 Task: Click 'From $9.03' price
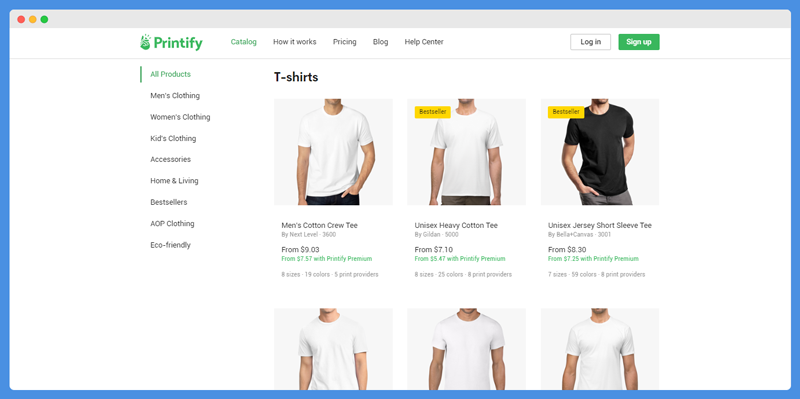point(301,250)
